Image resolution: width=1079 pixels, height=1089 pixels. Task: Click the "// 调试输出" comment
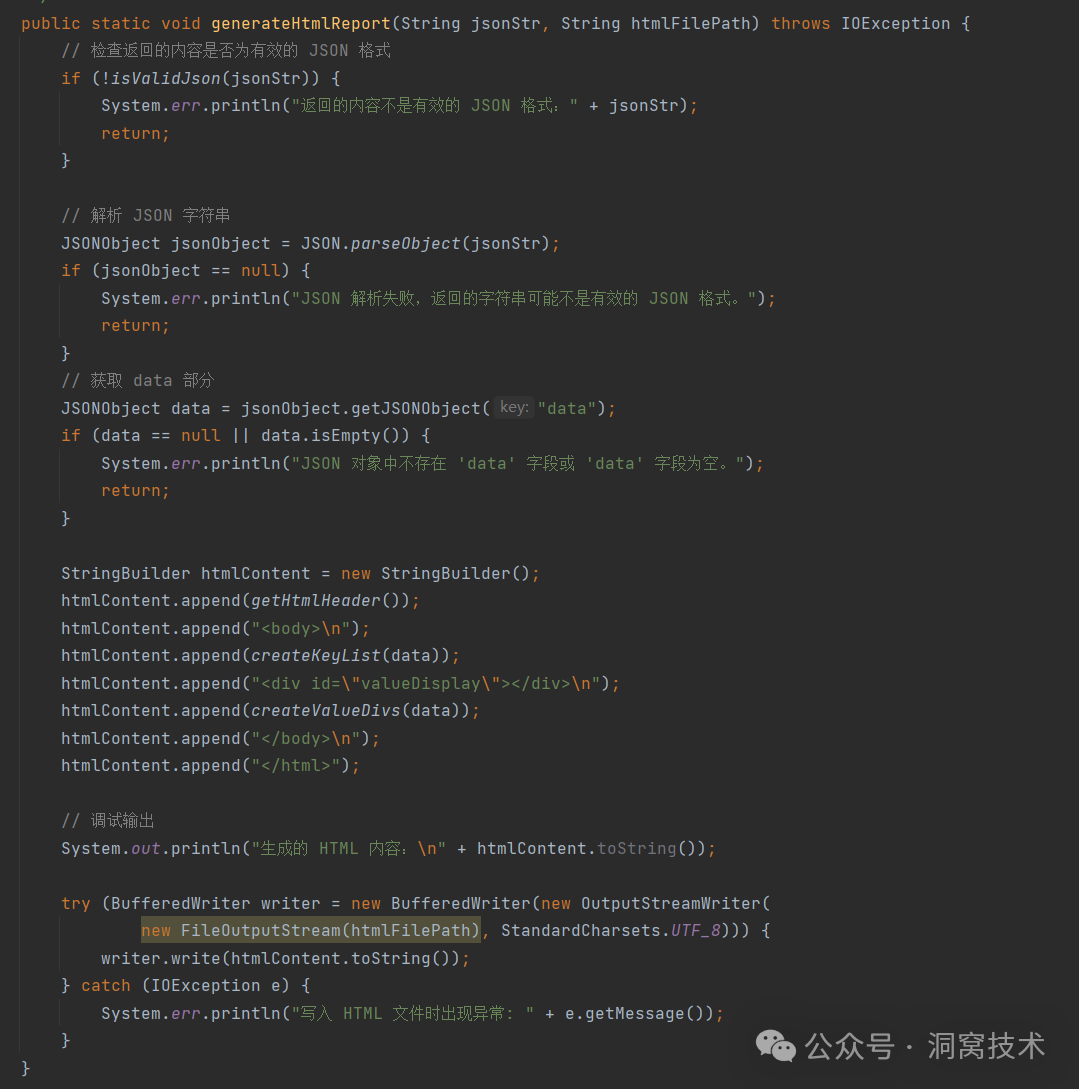[x=108, y=820]
